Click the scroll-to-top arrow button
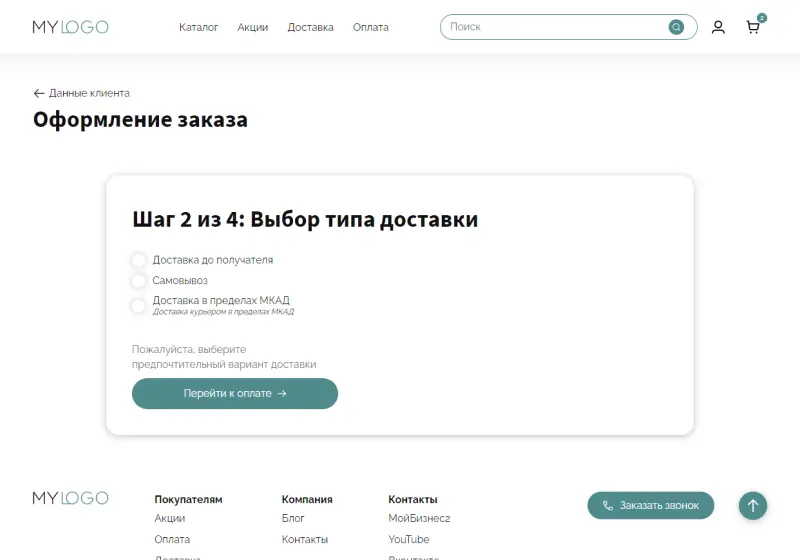800x560 pixels. pos(753,506)
